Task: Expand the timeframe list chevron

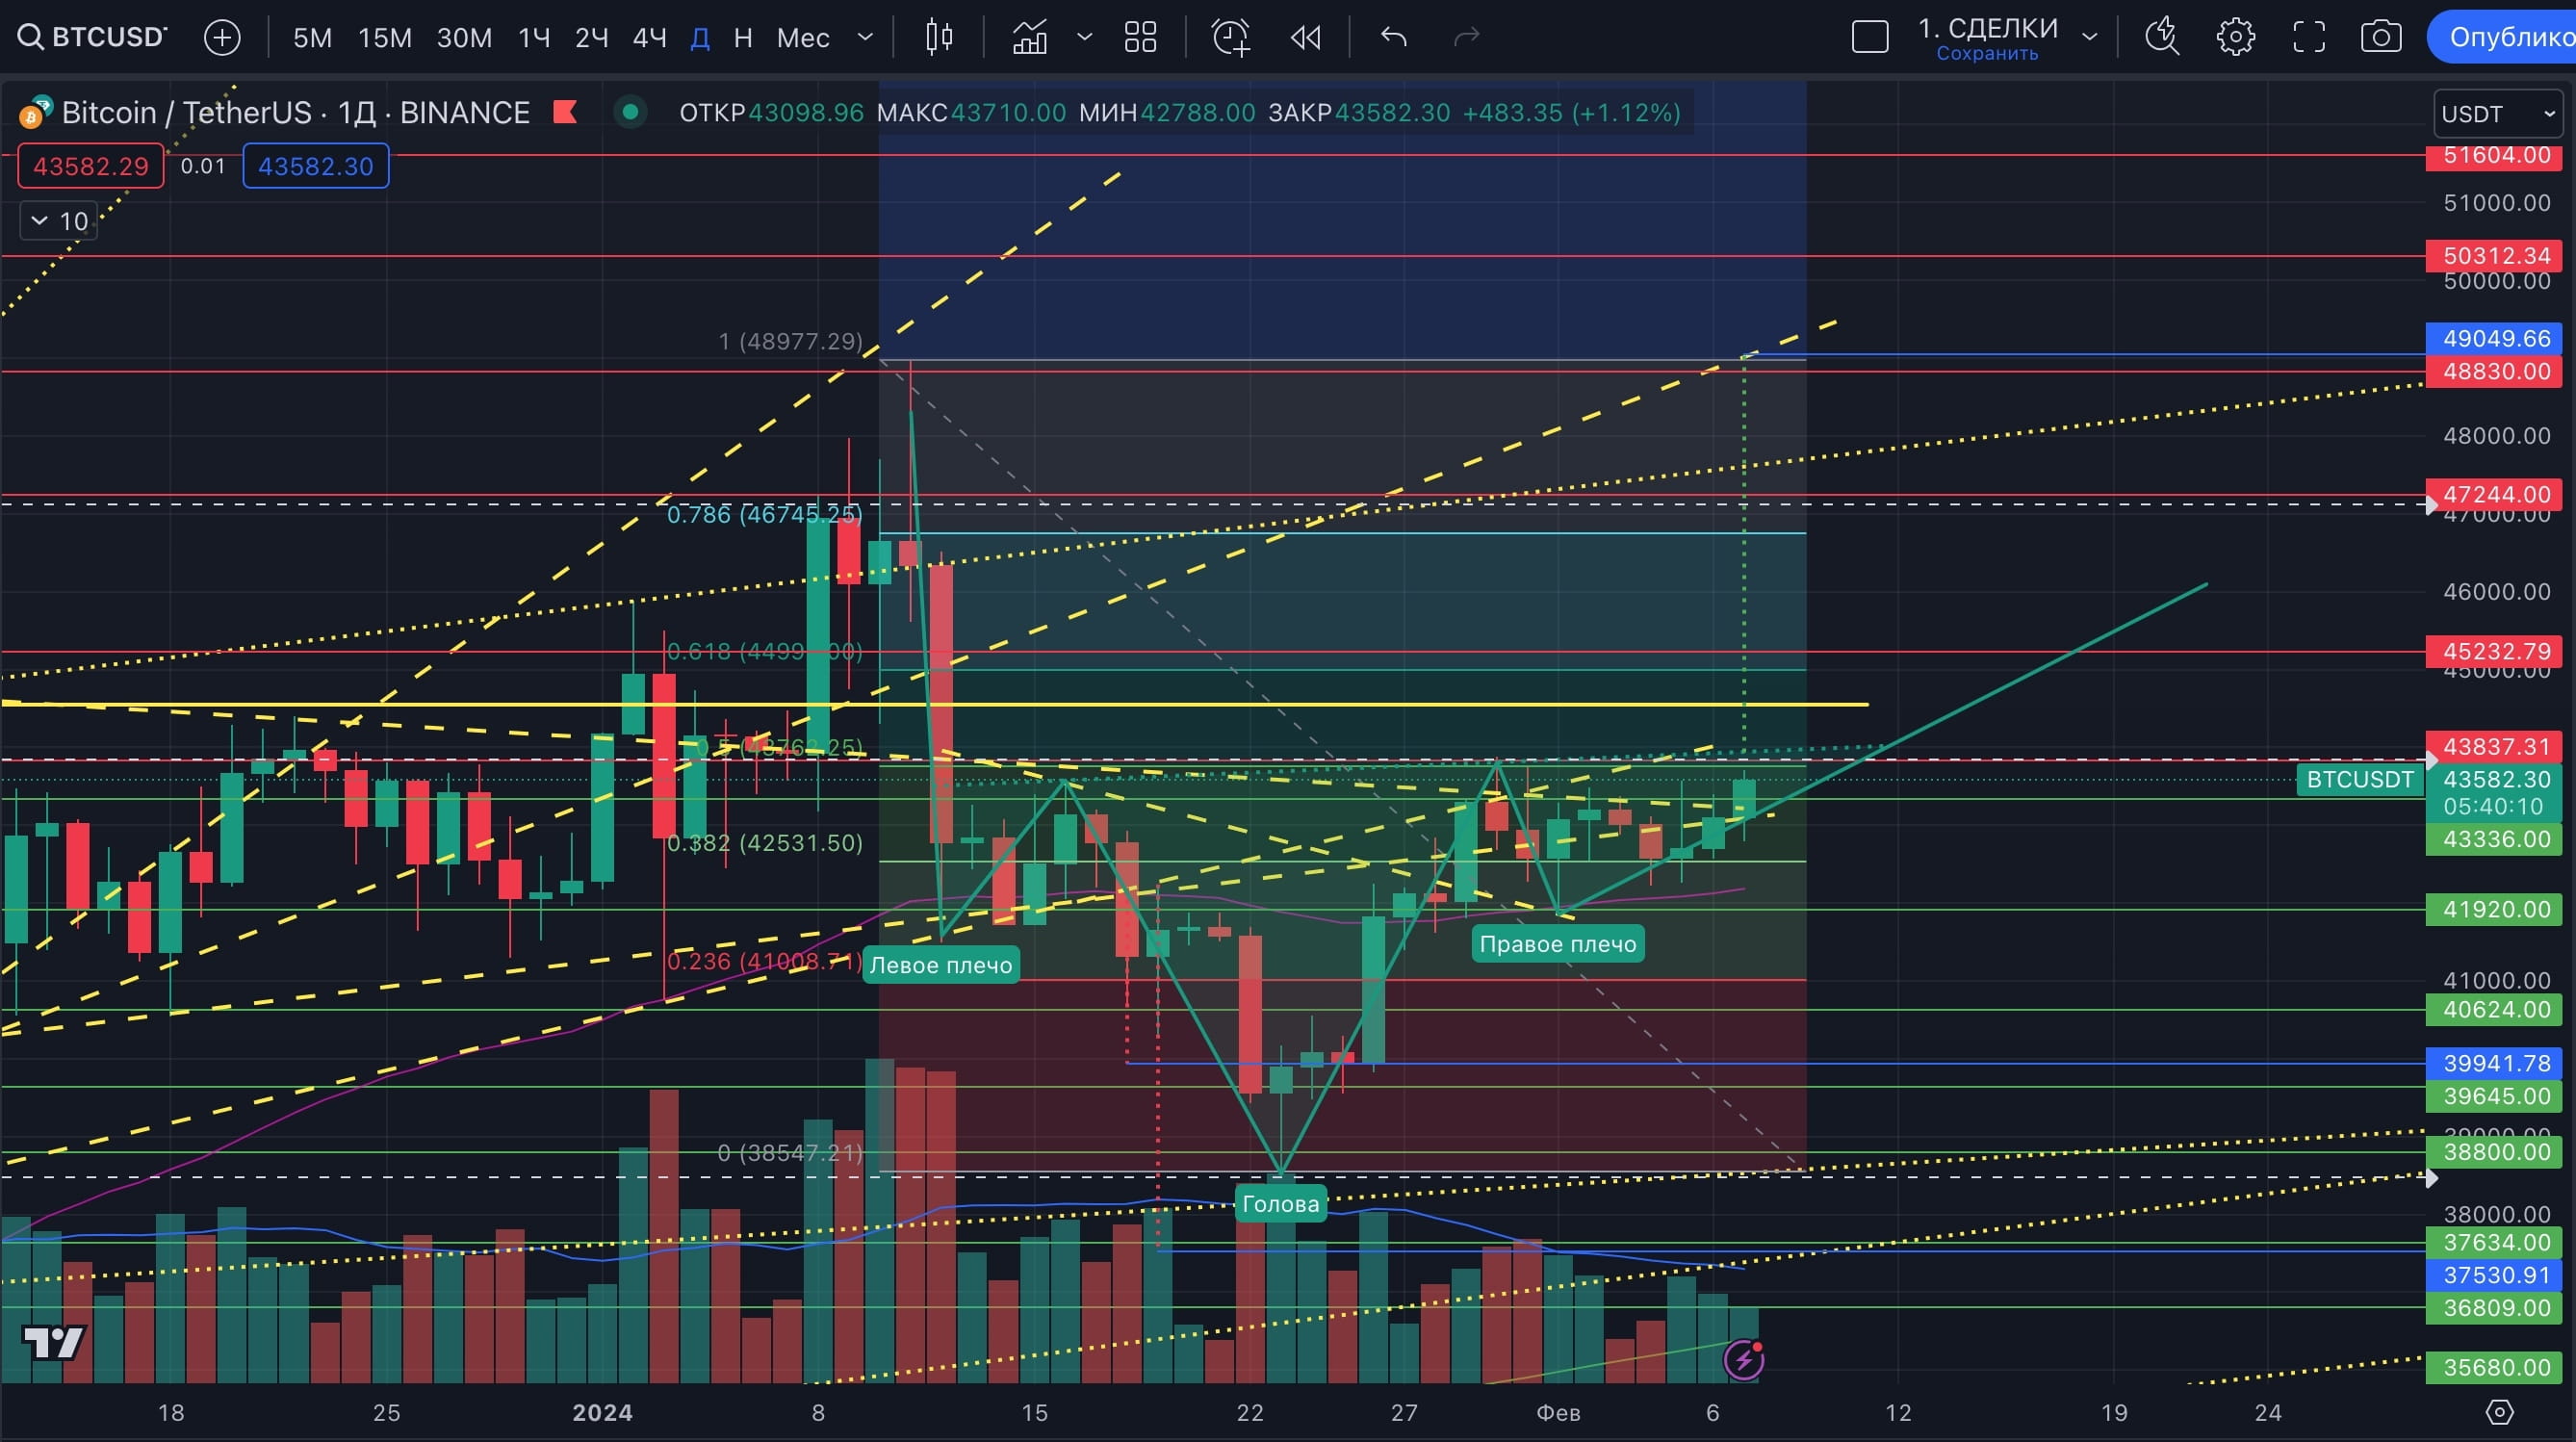Action: (864, 37)
